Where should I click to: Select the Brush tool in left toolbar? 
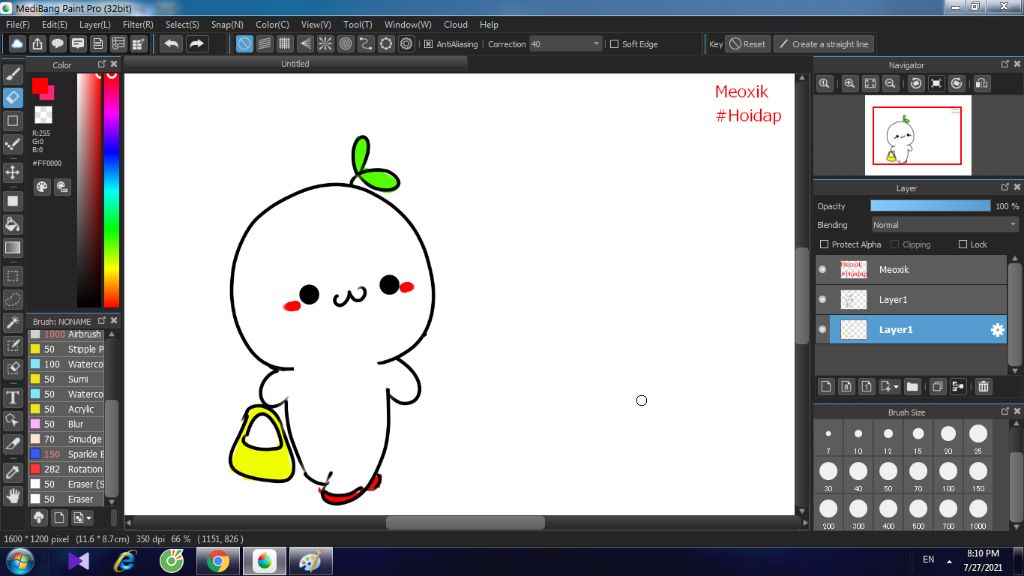pyautogui.click(x=13, y=73)
